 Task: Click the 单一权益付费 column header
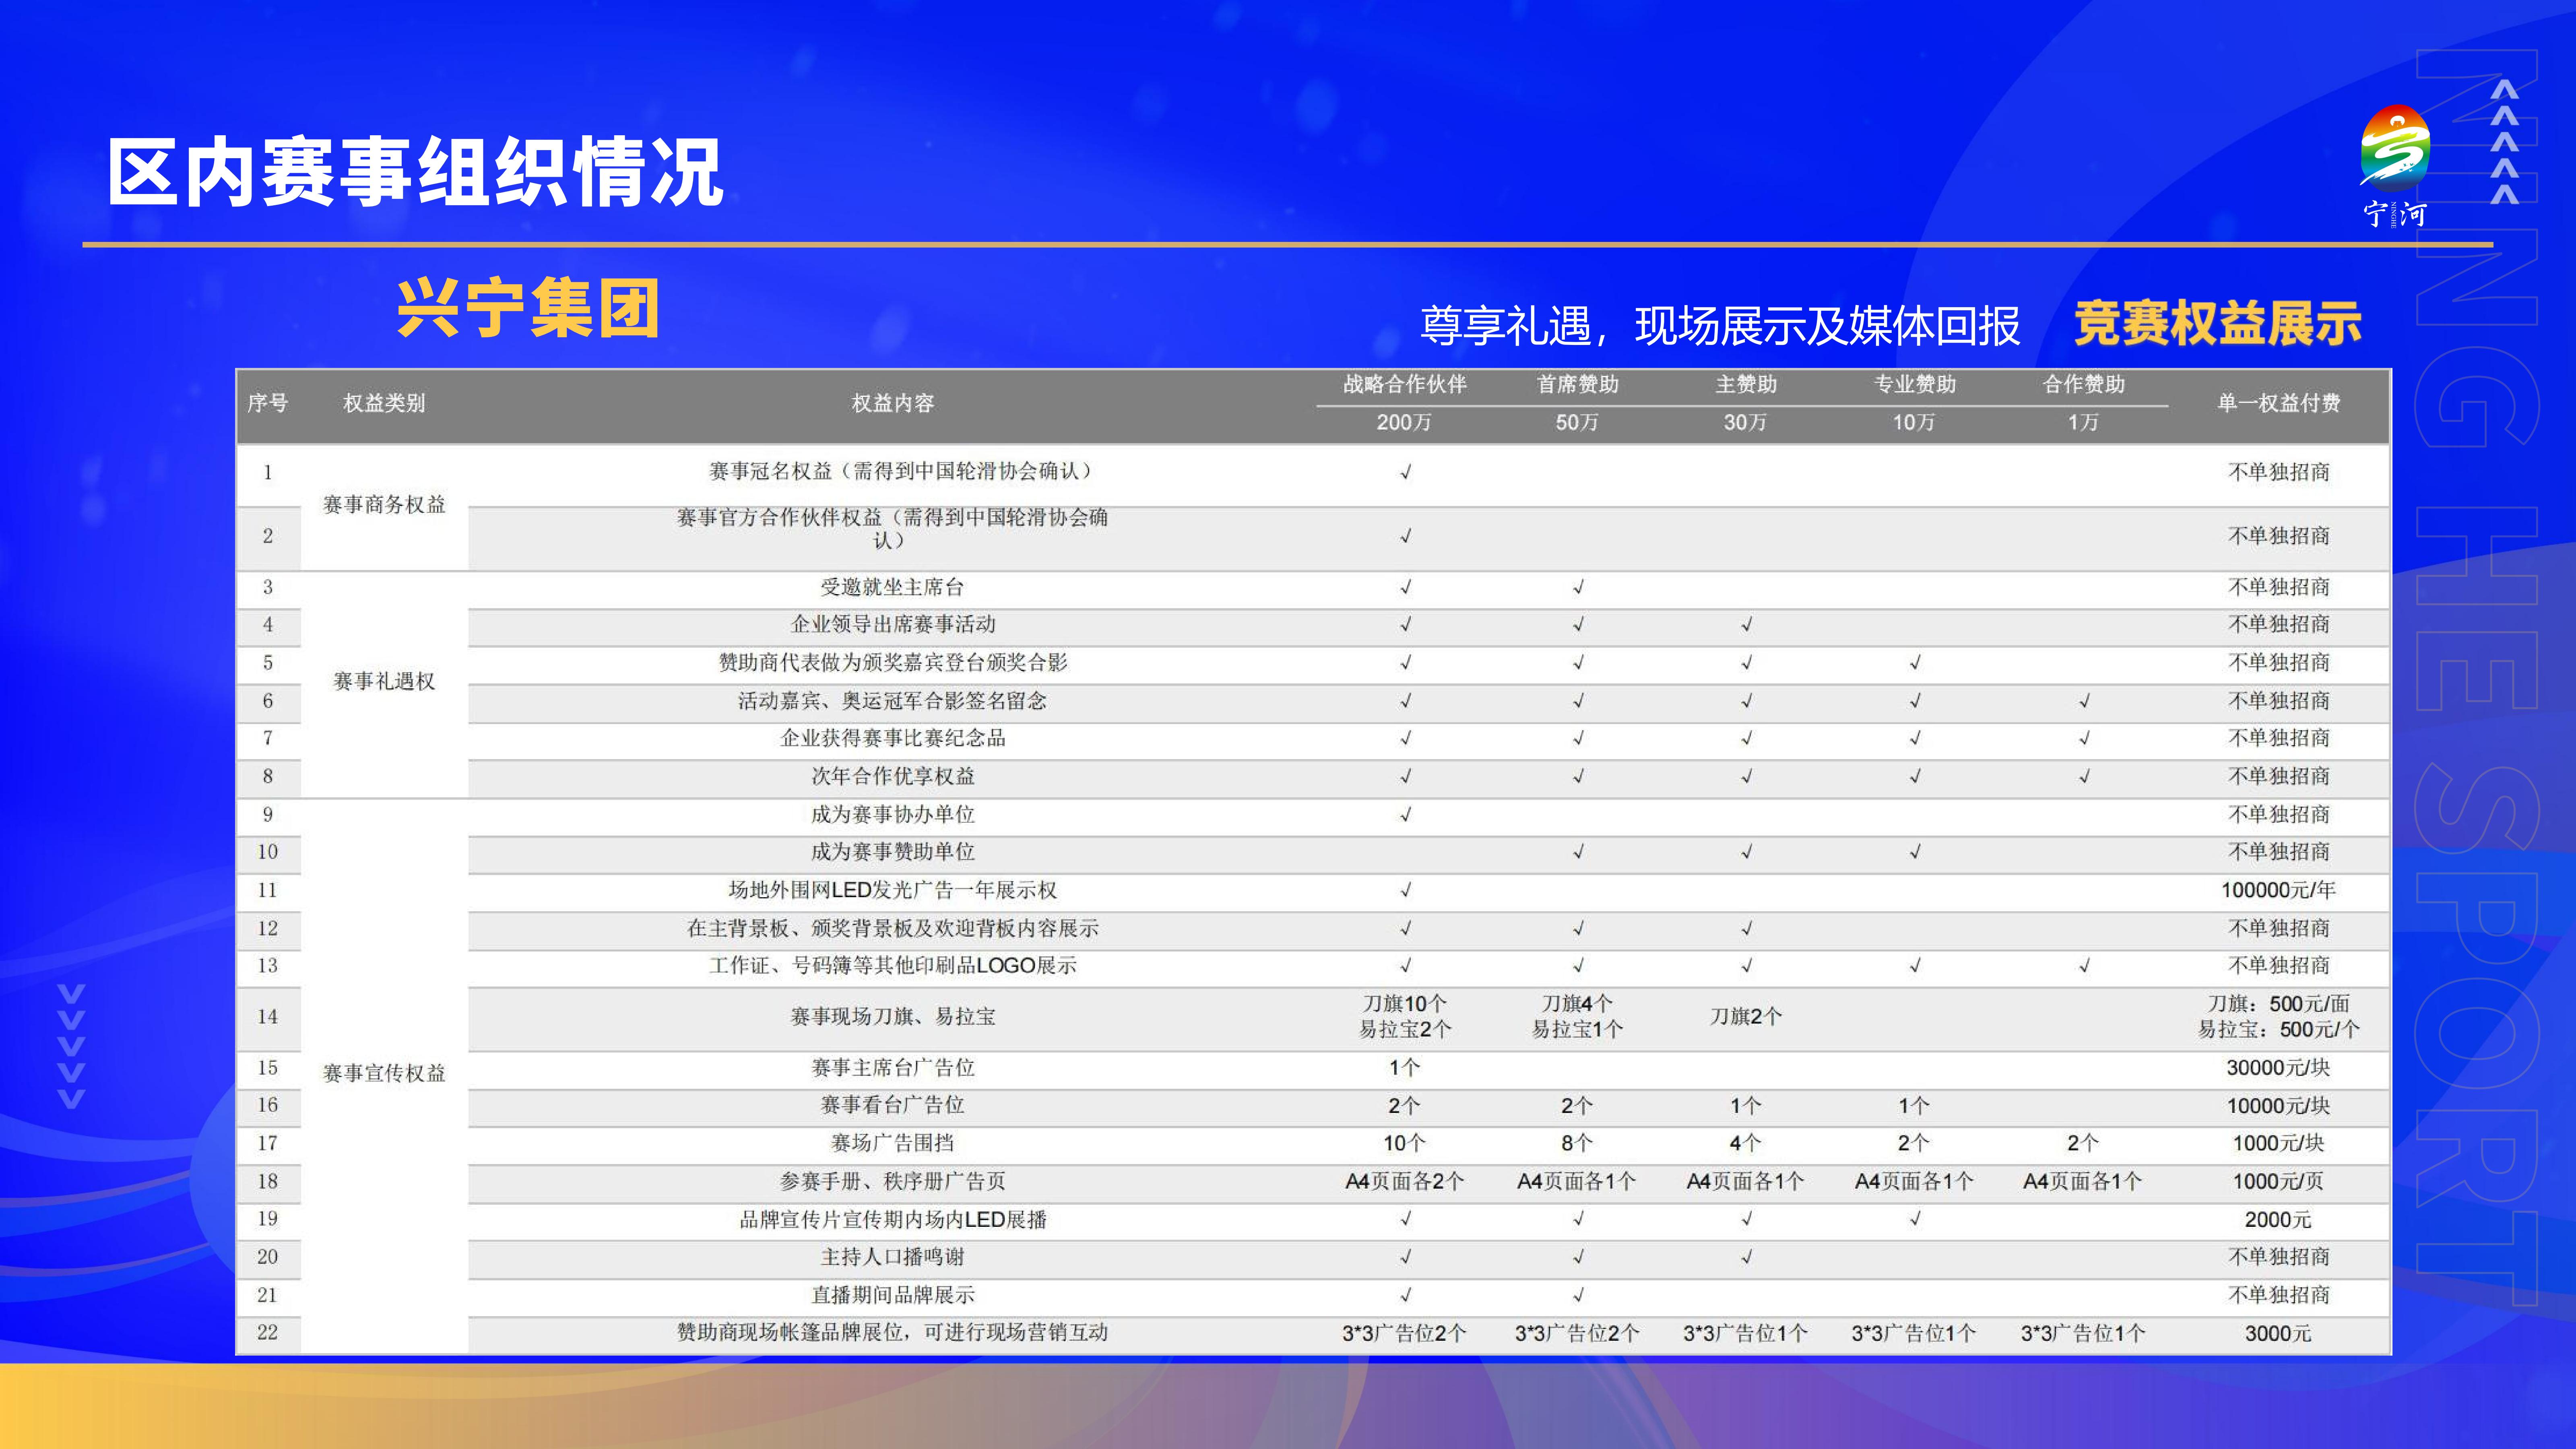point(2279,403)
